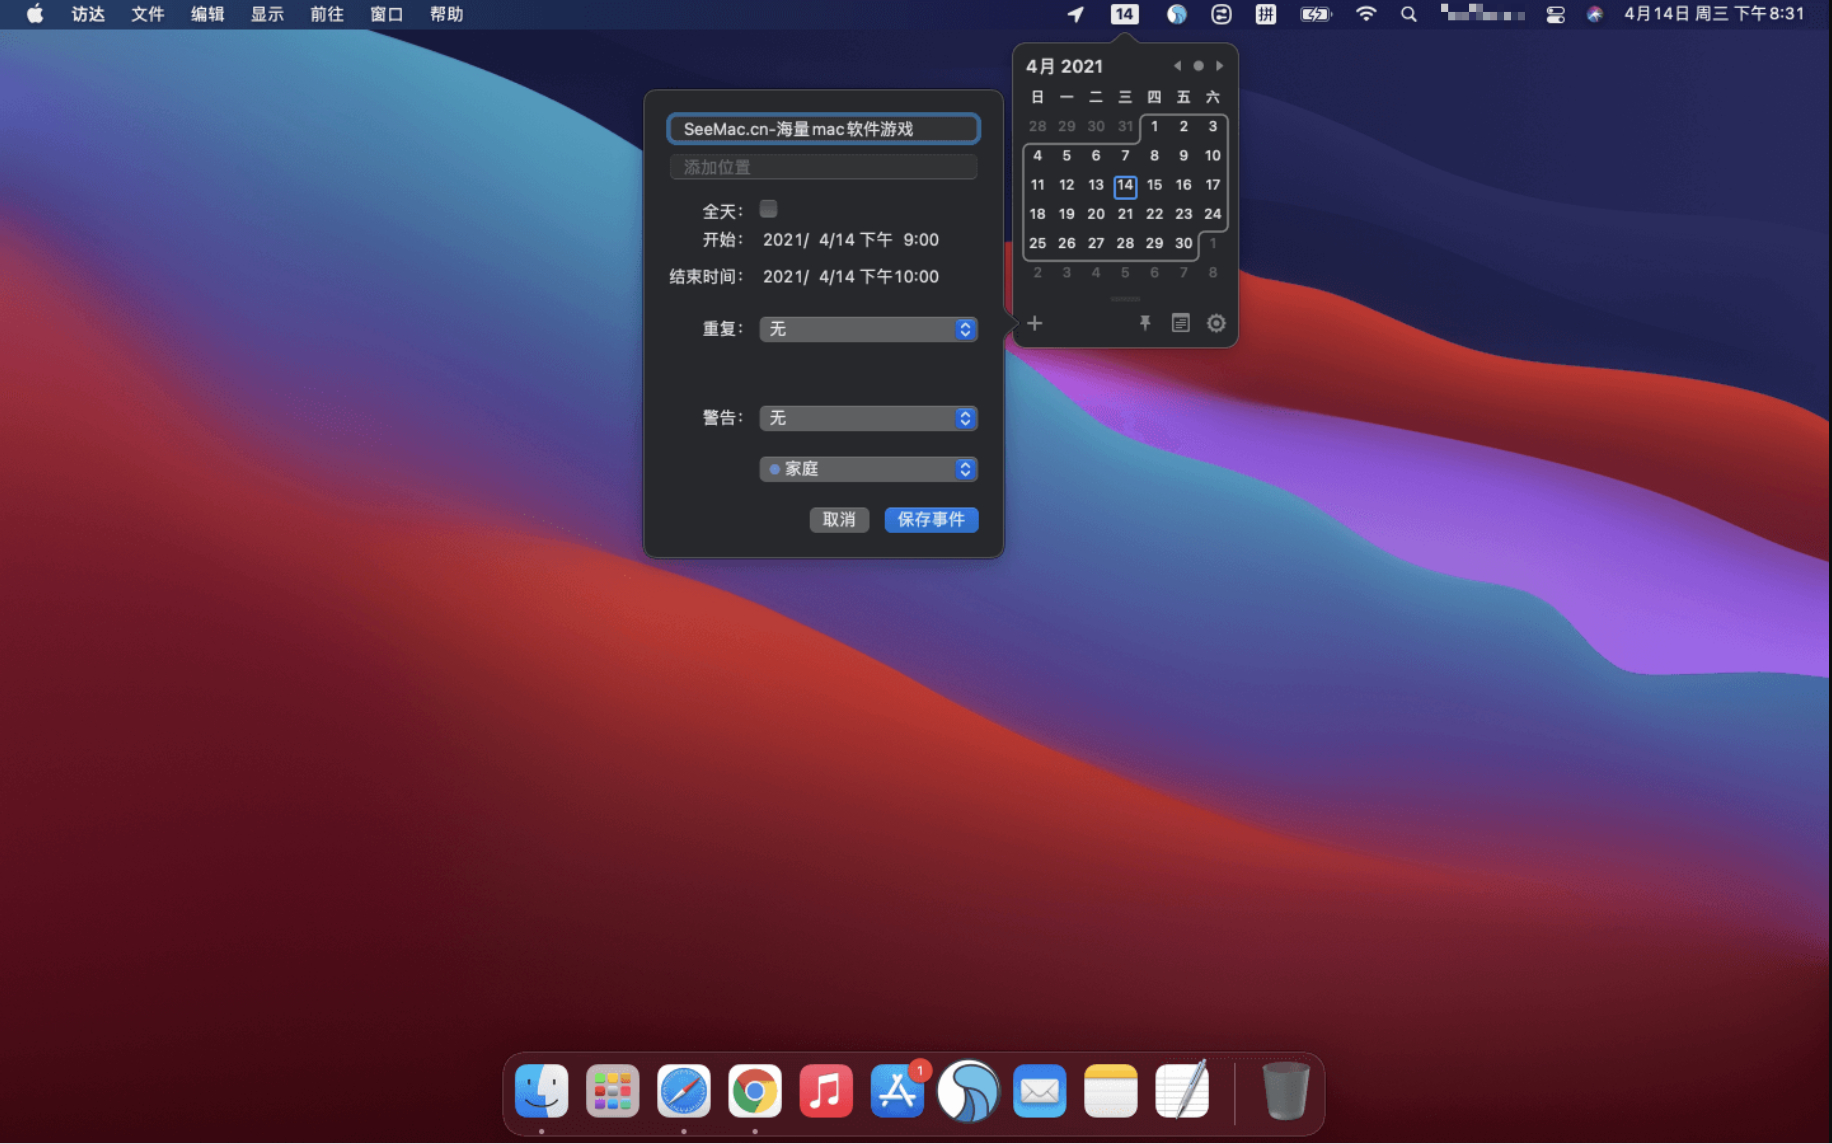Jump to today dot in calendar header
The height and width of the screenshot is (1144, 1832).
(x=1198, y=66)
